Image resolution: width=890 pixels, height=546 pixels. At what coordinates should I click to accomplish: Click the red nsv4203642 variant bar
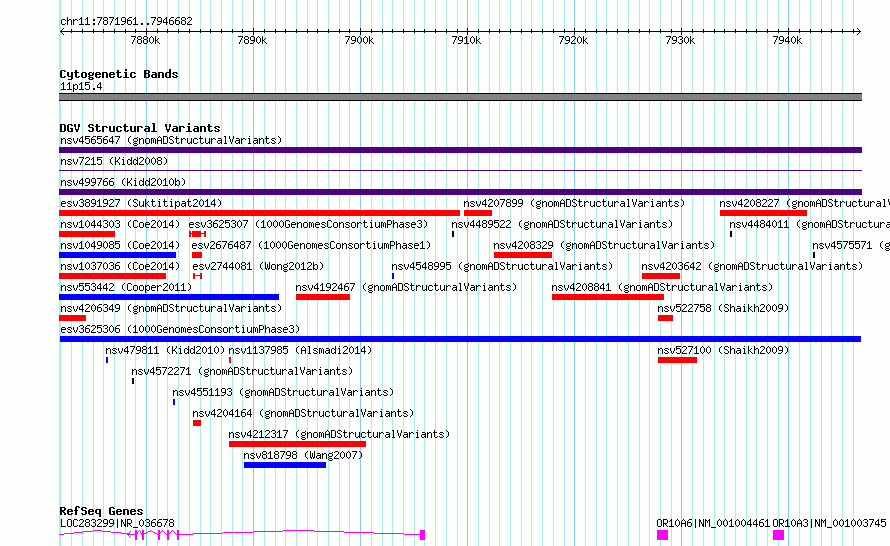coord(661,276)
